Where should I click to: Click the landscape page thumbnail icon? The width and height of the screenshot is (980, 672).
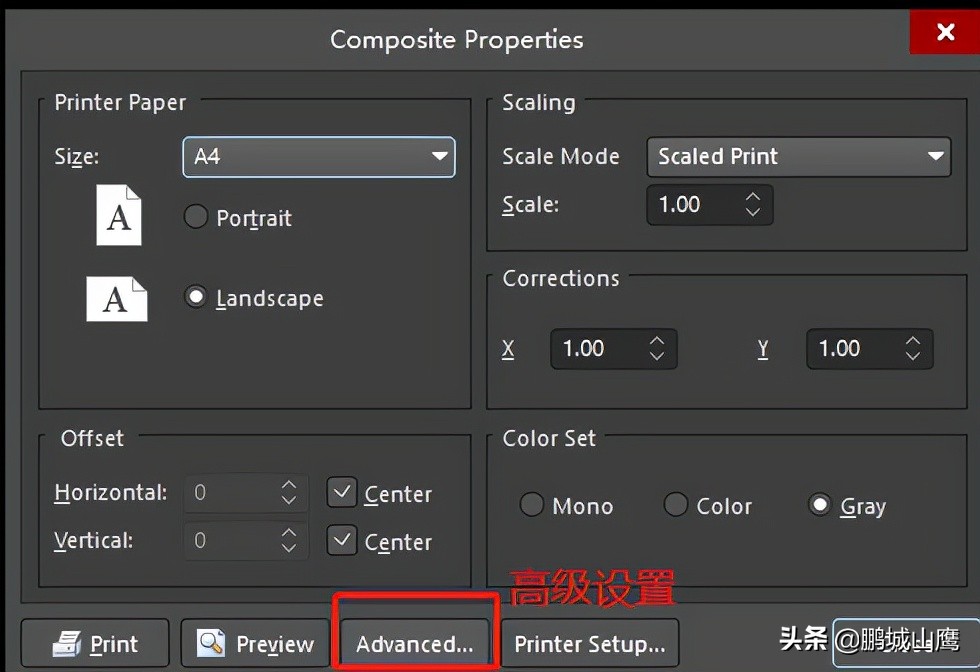click(117, 298)
